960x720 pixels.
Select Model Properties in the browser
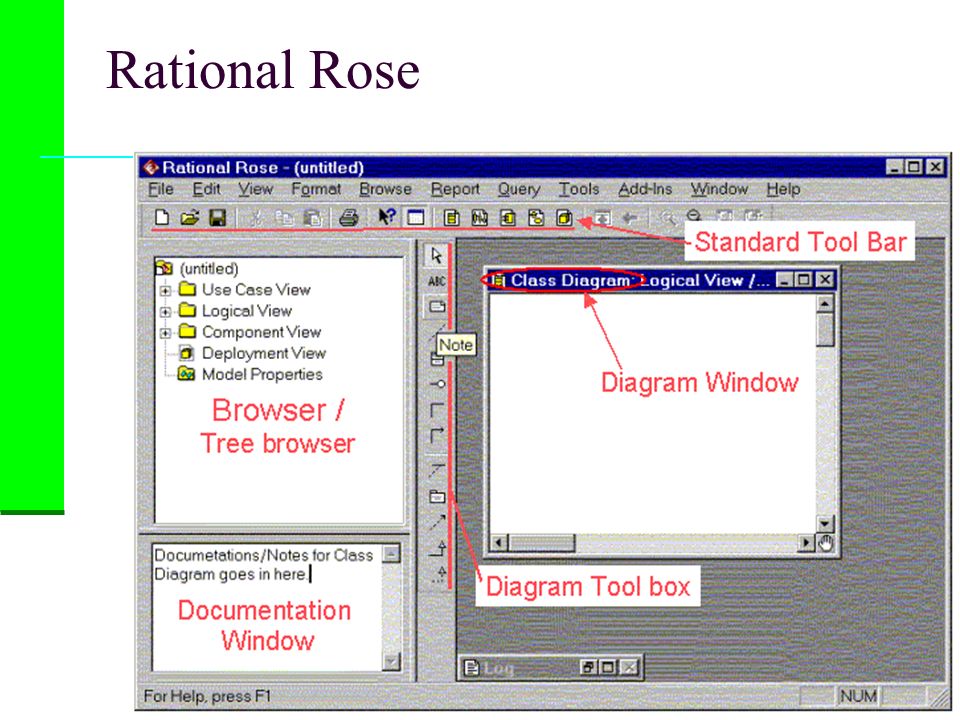262,374
